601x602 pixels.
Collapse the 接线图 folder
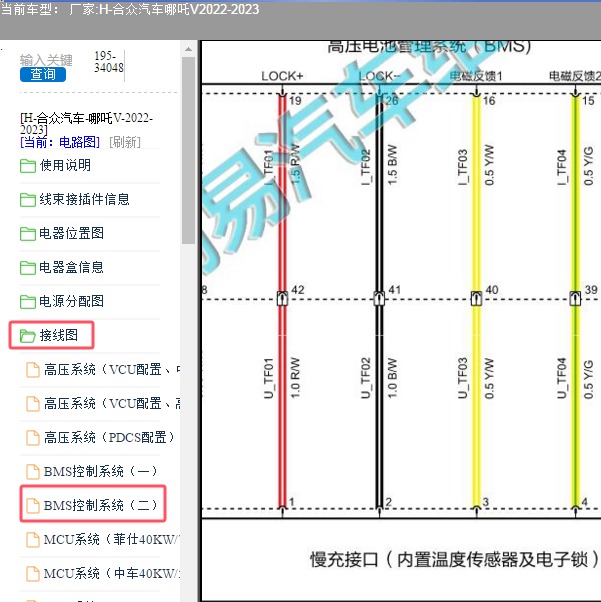click(58, 335)
